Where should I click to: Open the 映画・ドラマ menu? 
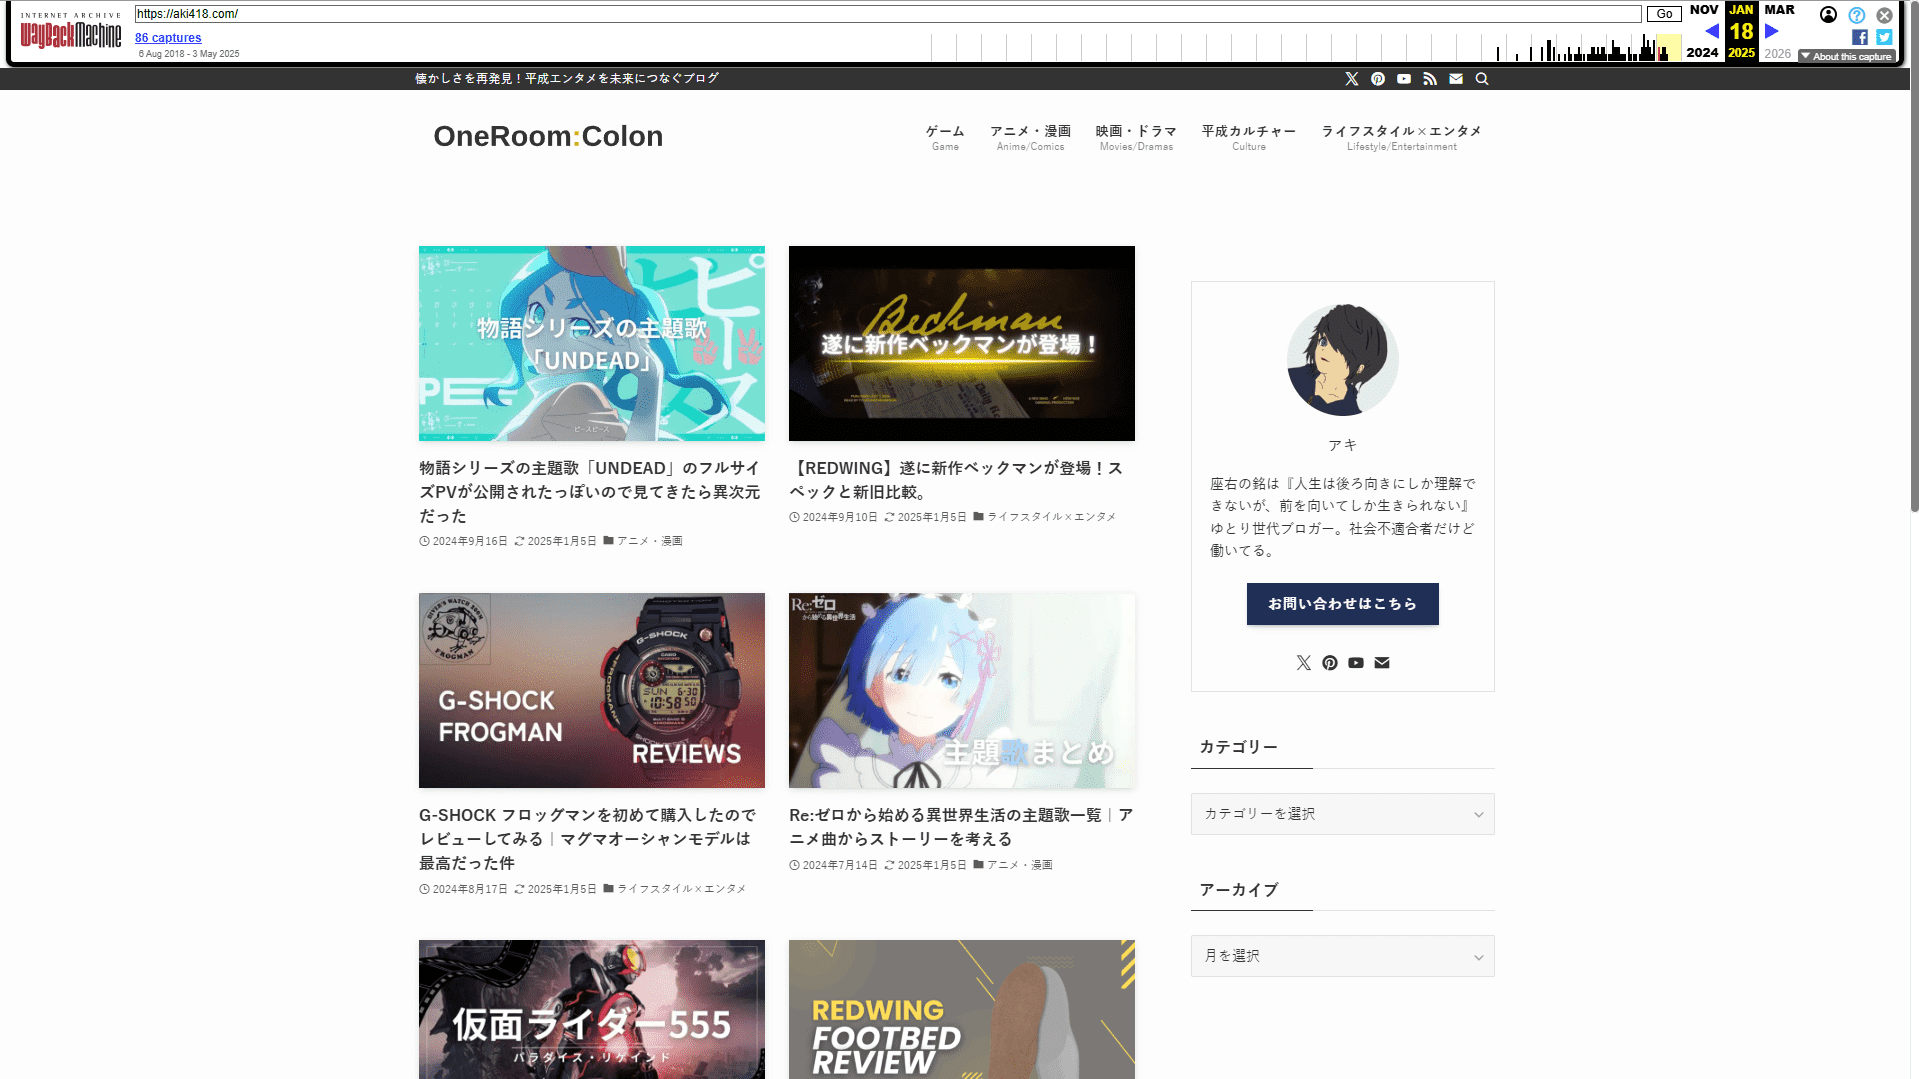coord(1136,138)
